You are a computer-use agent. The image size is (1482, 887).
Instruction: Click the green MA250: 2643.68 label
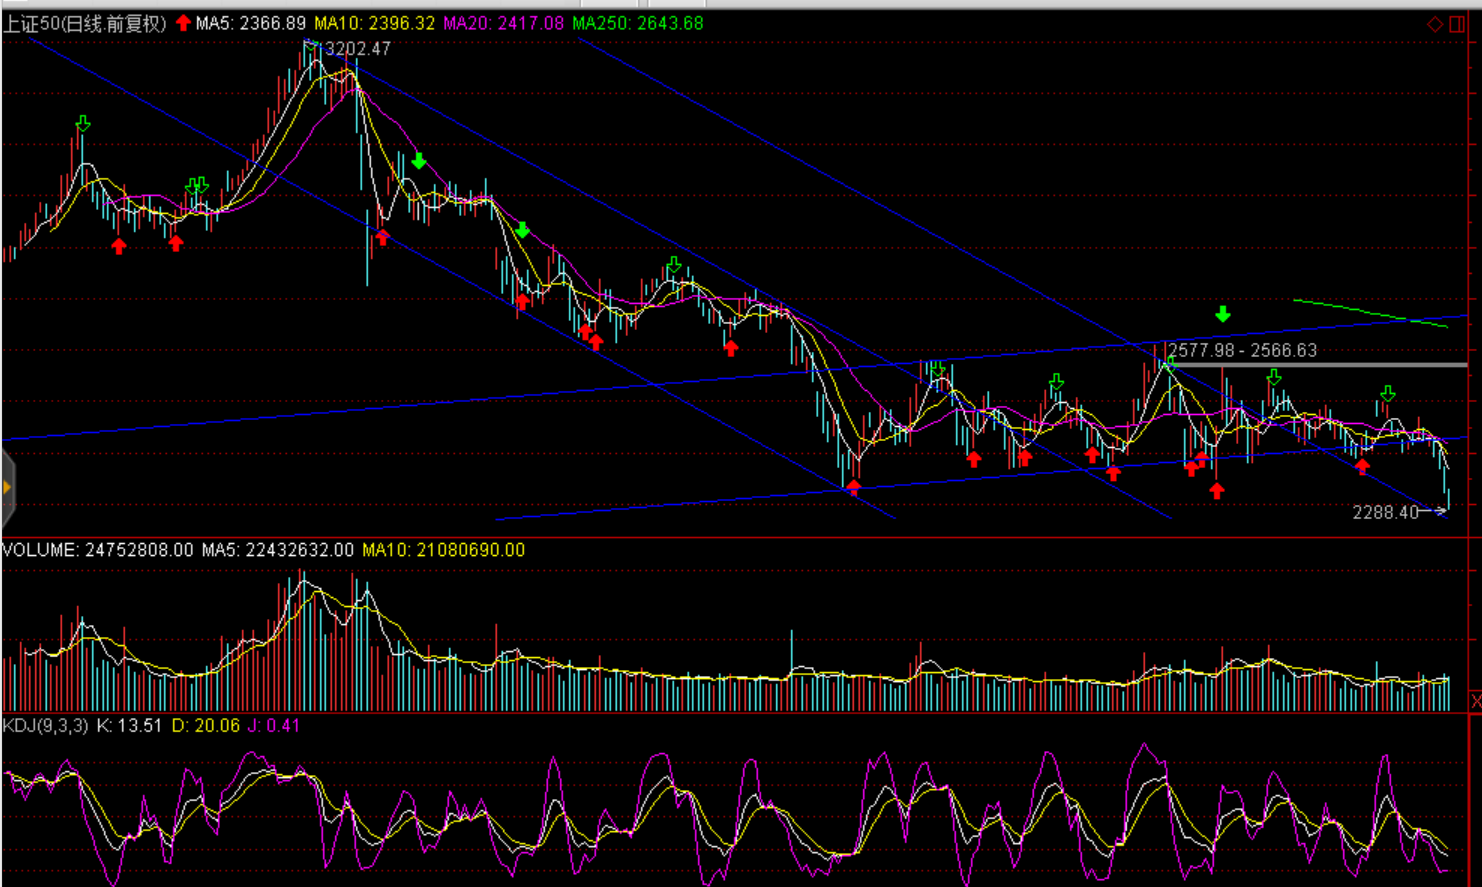click(637, 23)
